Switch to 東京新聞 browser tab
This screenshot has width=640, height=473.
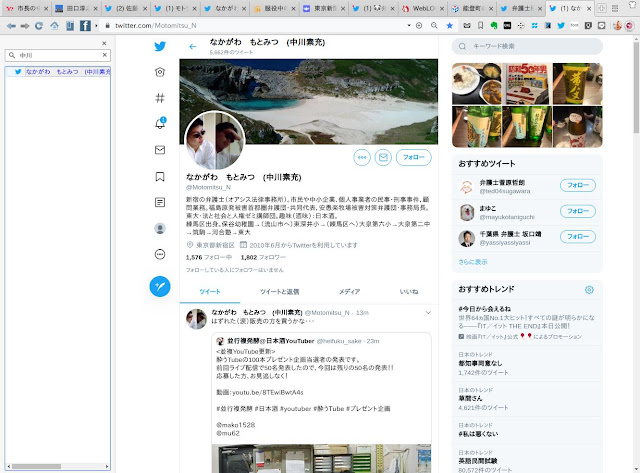tap(324, 8)
